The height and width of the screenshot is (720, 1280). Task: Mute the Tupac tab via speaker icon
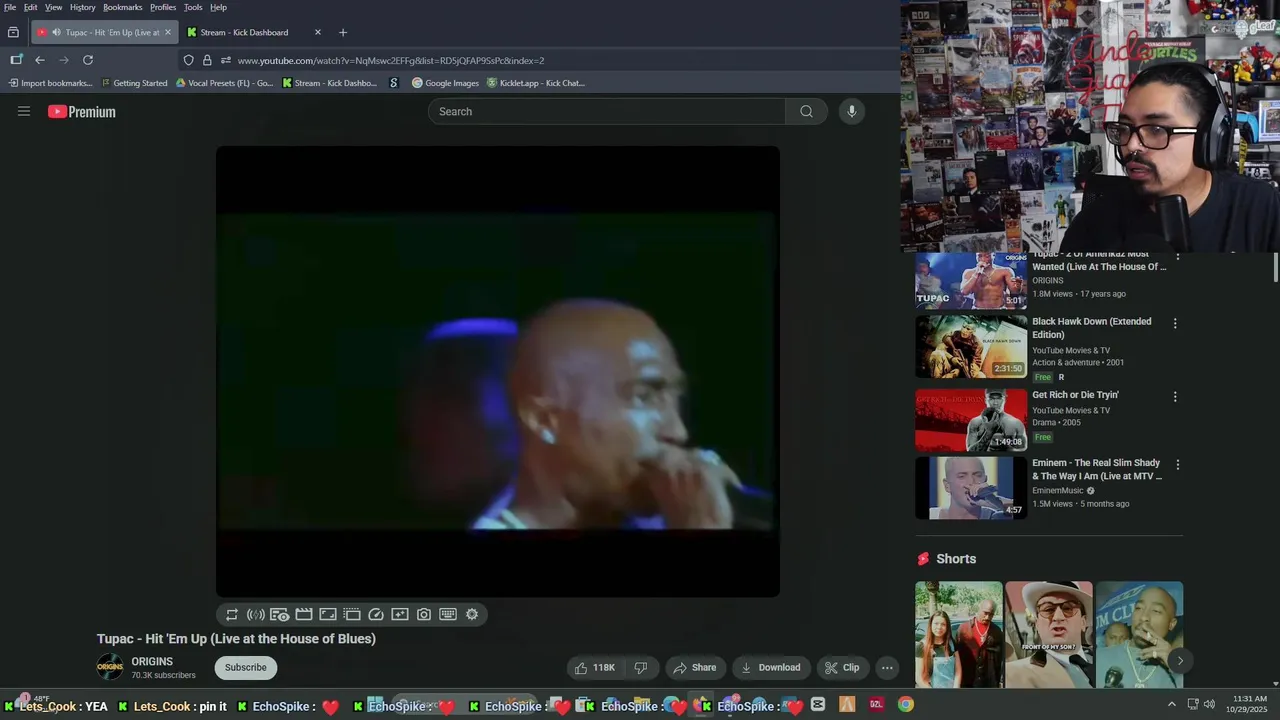point(56,32)
